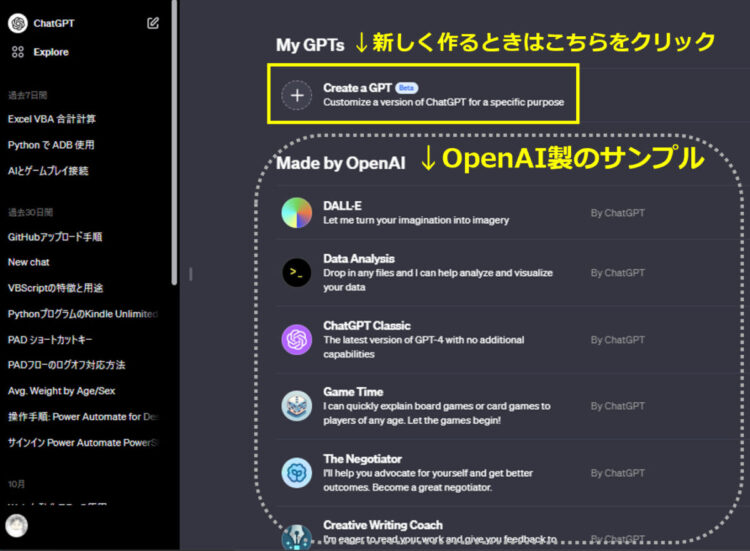Open the 'PADフローのログオフ対応方法' chat
Viewport: 750px width, 551px height.
pyautogui.click(x=66, y=365)
